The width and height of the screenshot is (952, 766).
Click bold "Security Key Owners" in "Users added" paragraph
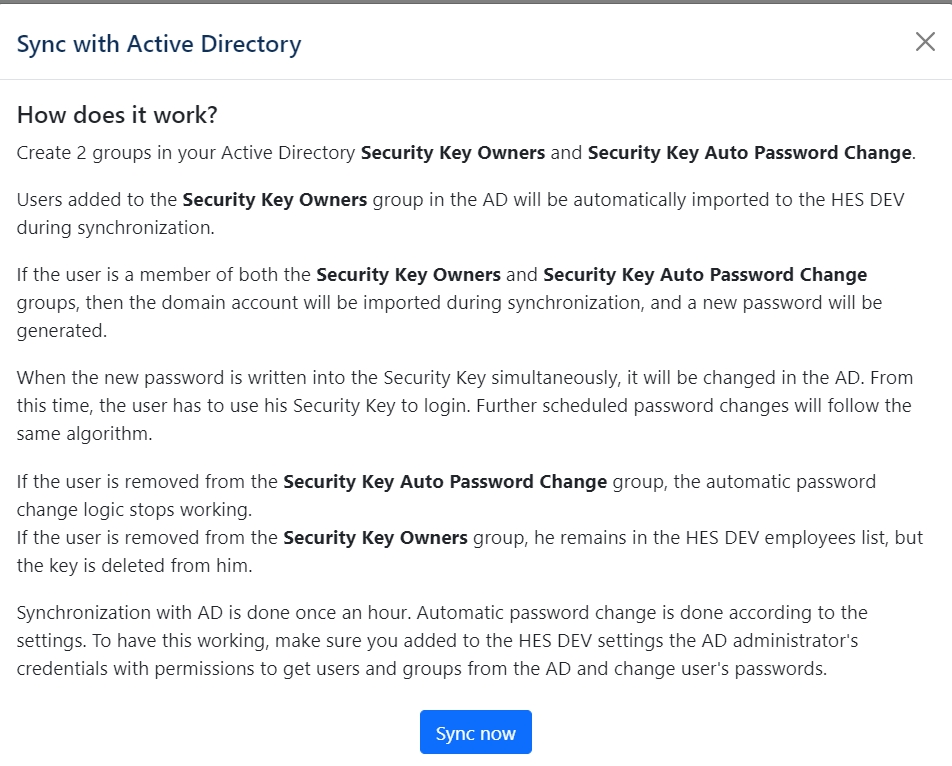click(274, 199)
